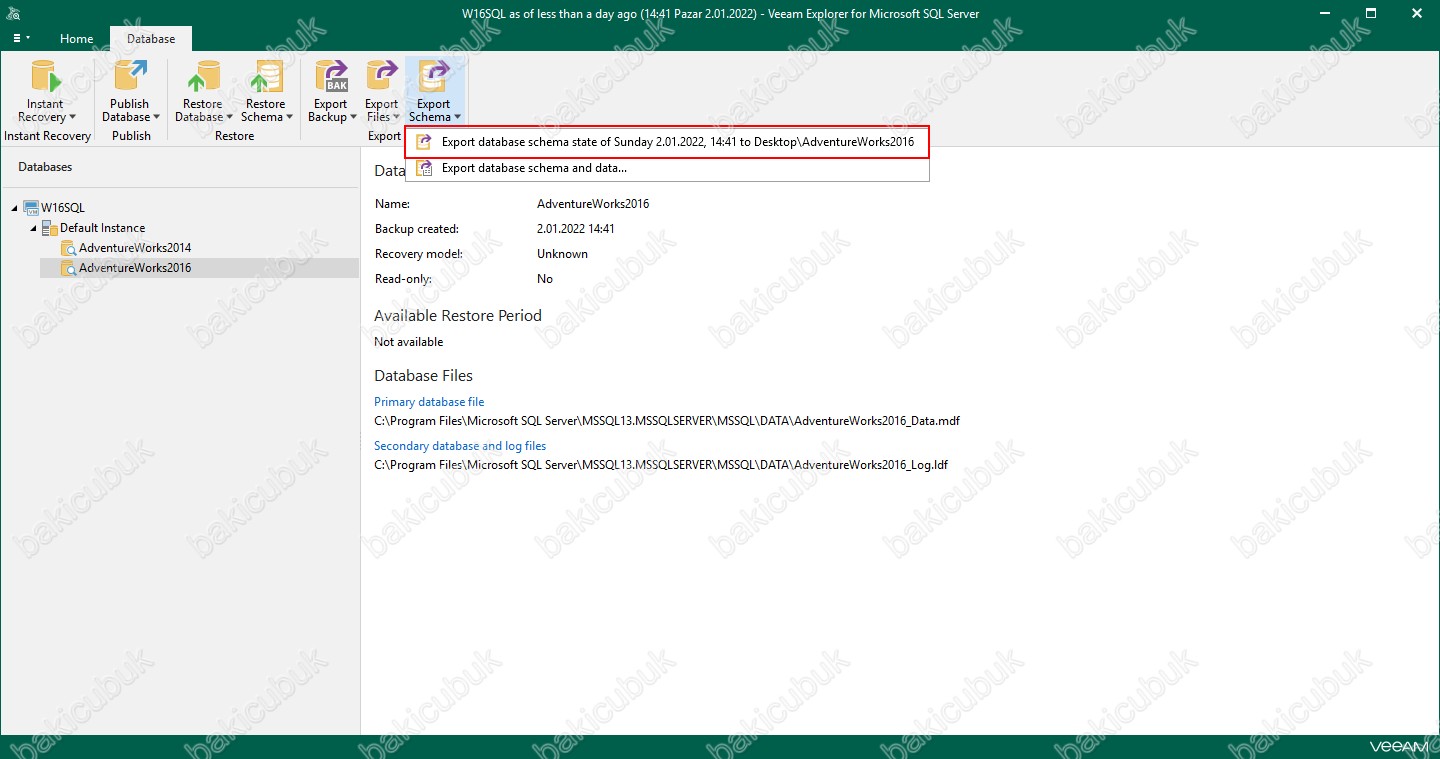Select AdventureWorks2016 in the tree
The height and width of the screenshot is (759, 1440).
click(x=135, y=268)
